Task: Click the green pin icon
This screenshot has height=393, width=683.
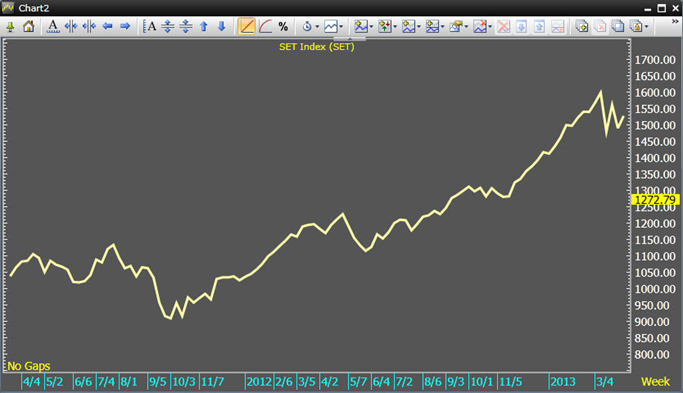Action: [10, 27]
